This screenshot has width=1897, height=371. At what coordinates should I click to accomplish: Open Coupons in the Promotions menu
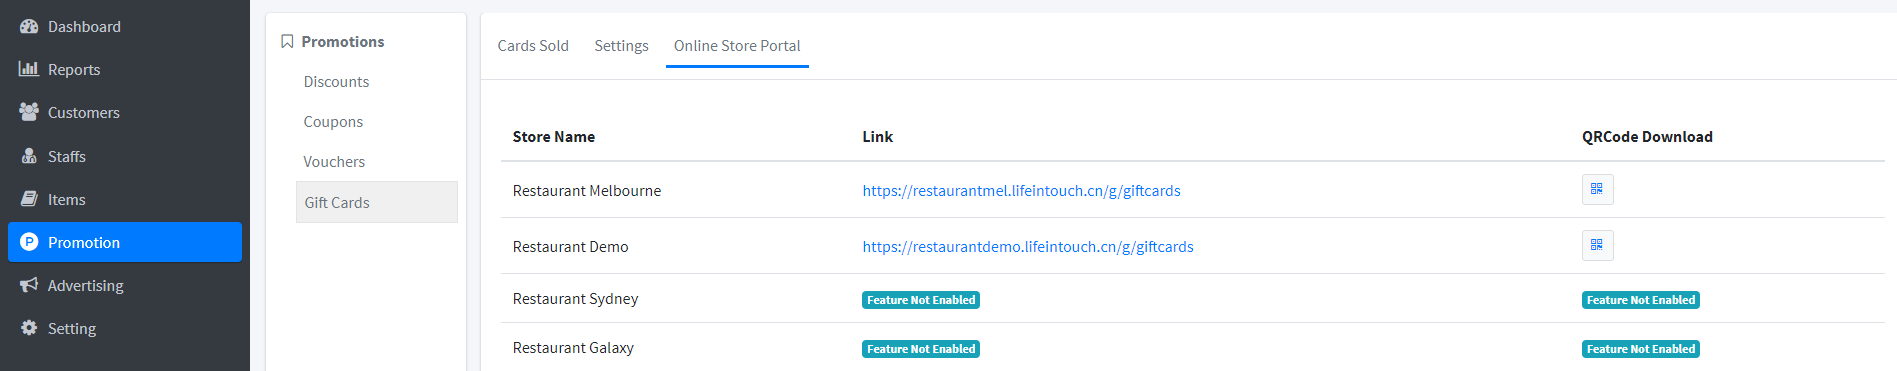(333, 122)
